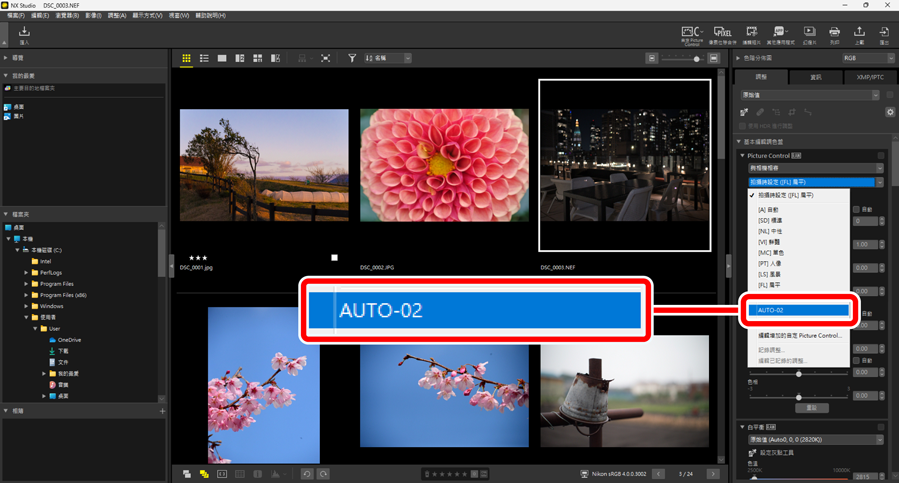Enable the HDR adjustment checkbox
Viewport: 899px width, 483px height.
(x=741, y=126)
